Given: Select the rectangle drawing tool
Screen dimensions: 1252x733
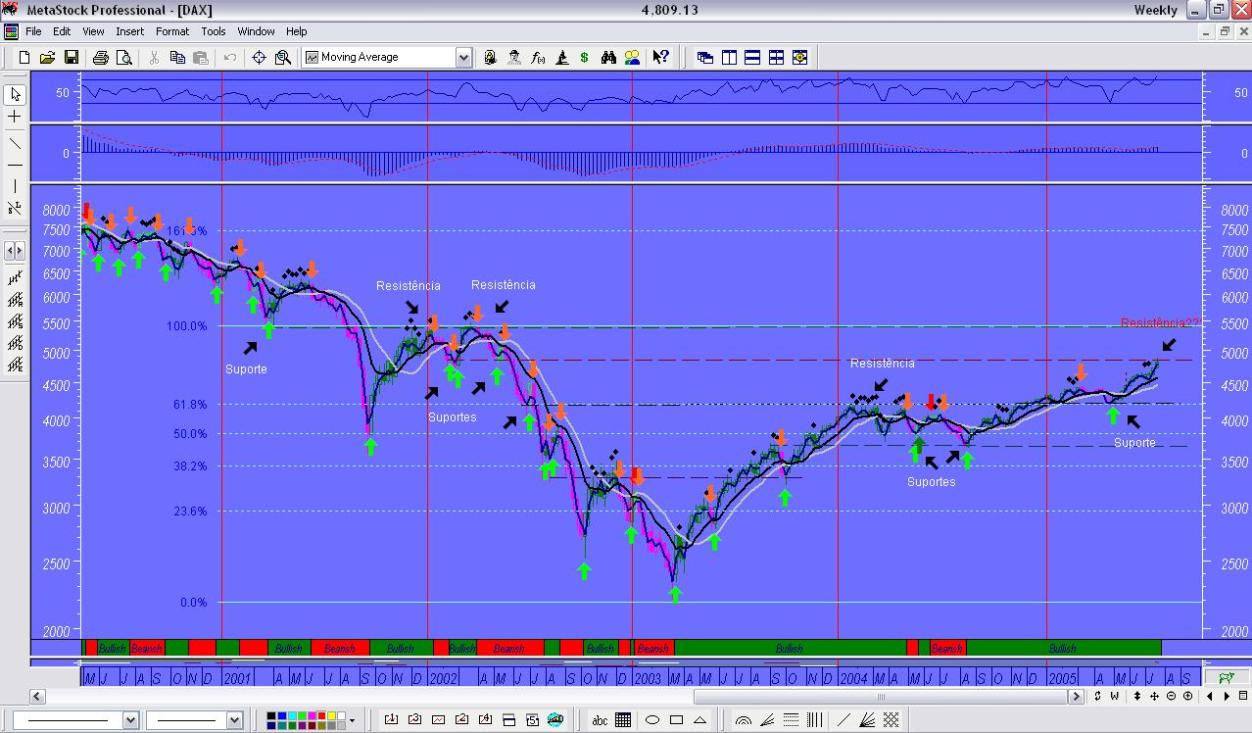Looking at the screenshot, I should pyautogui.click(x=676, y=719).
